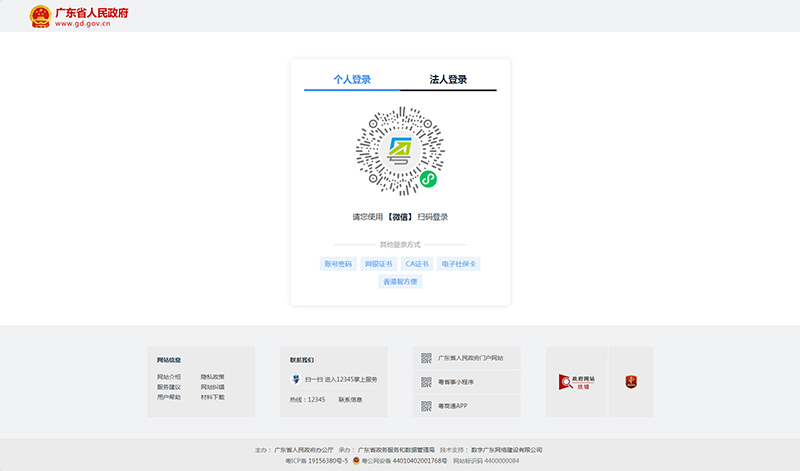
Task: Click the 12345 scan icon under 联系我们
Action: 296,379
